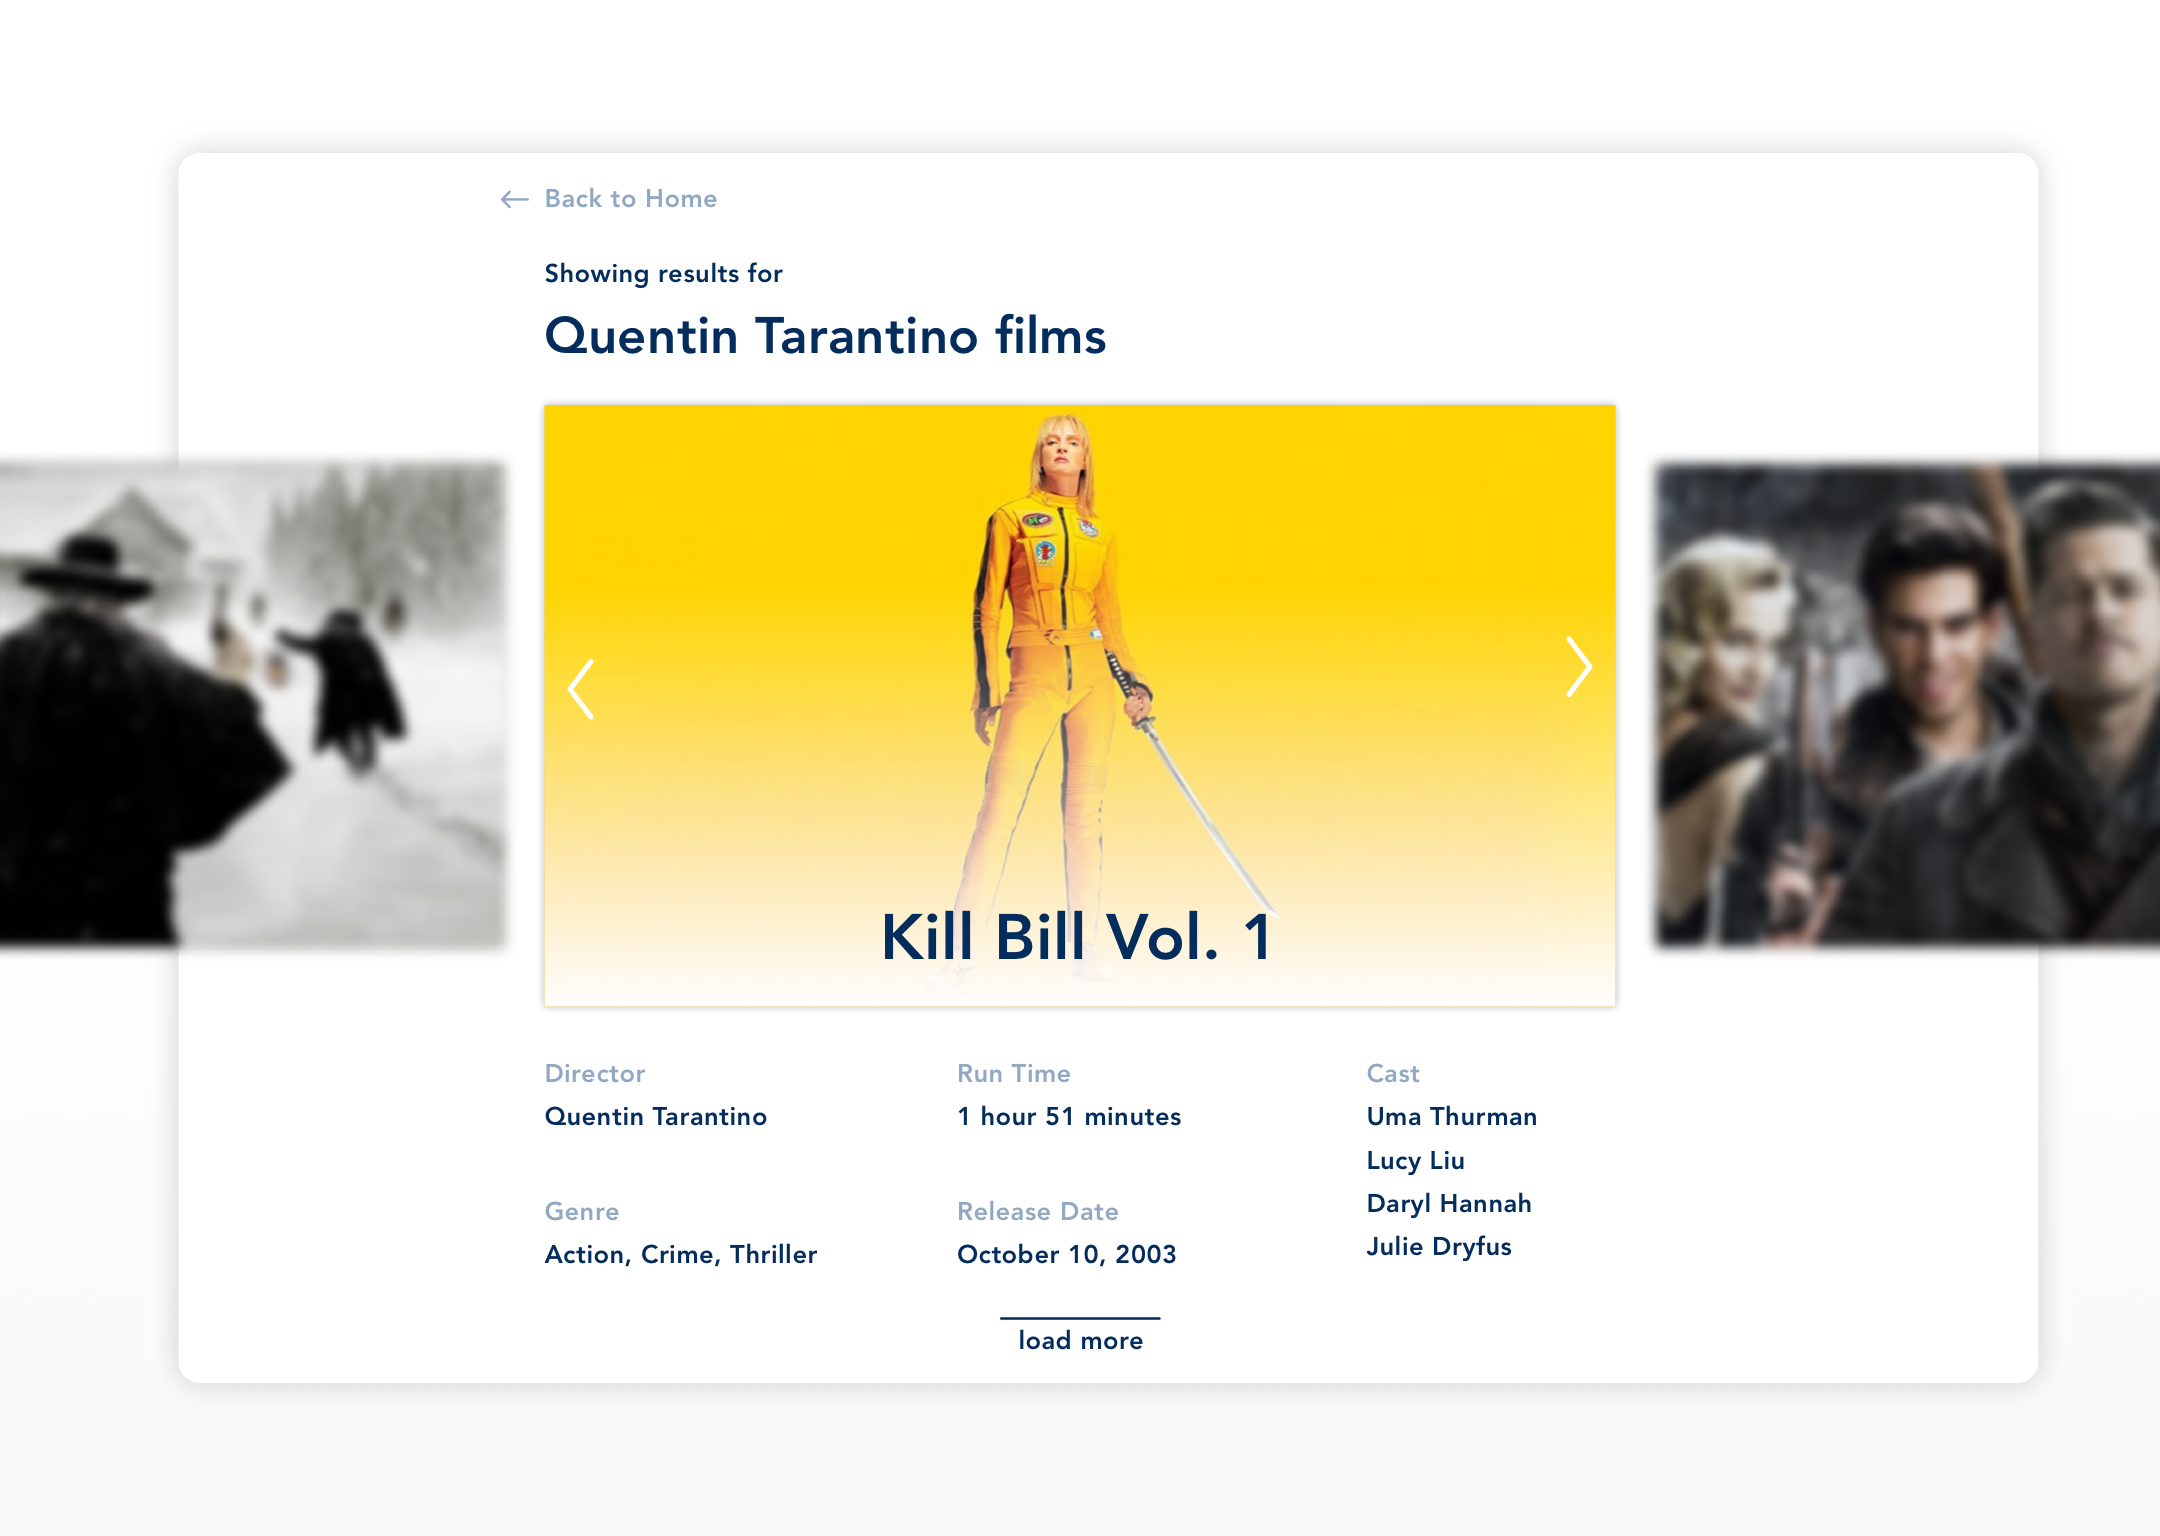Screen dimensions: 2160x1536
Task: Click the Director label
Action: click(595, 1073)
